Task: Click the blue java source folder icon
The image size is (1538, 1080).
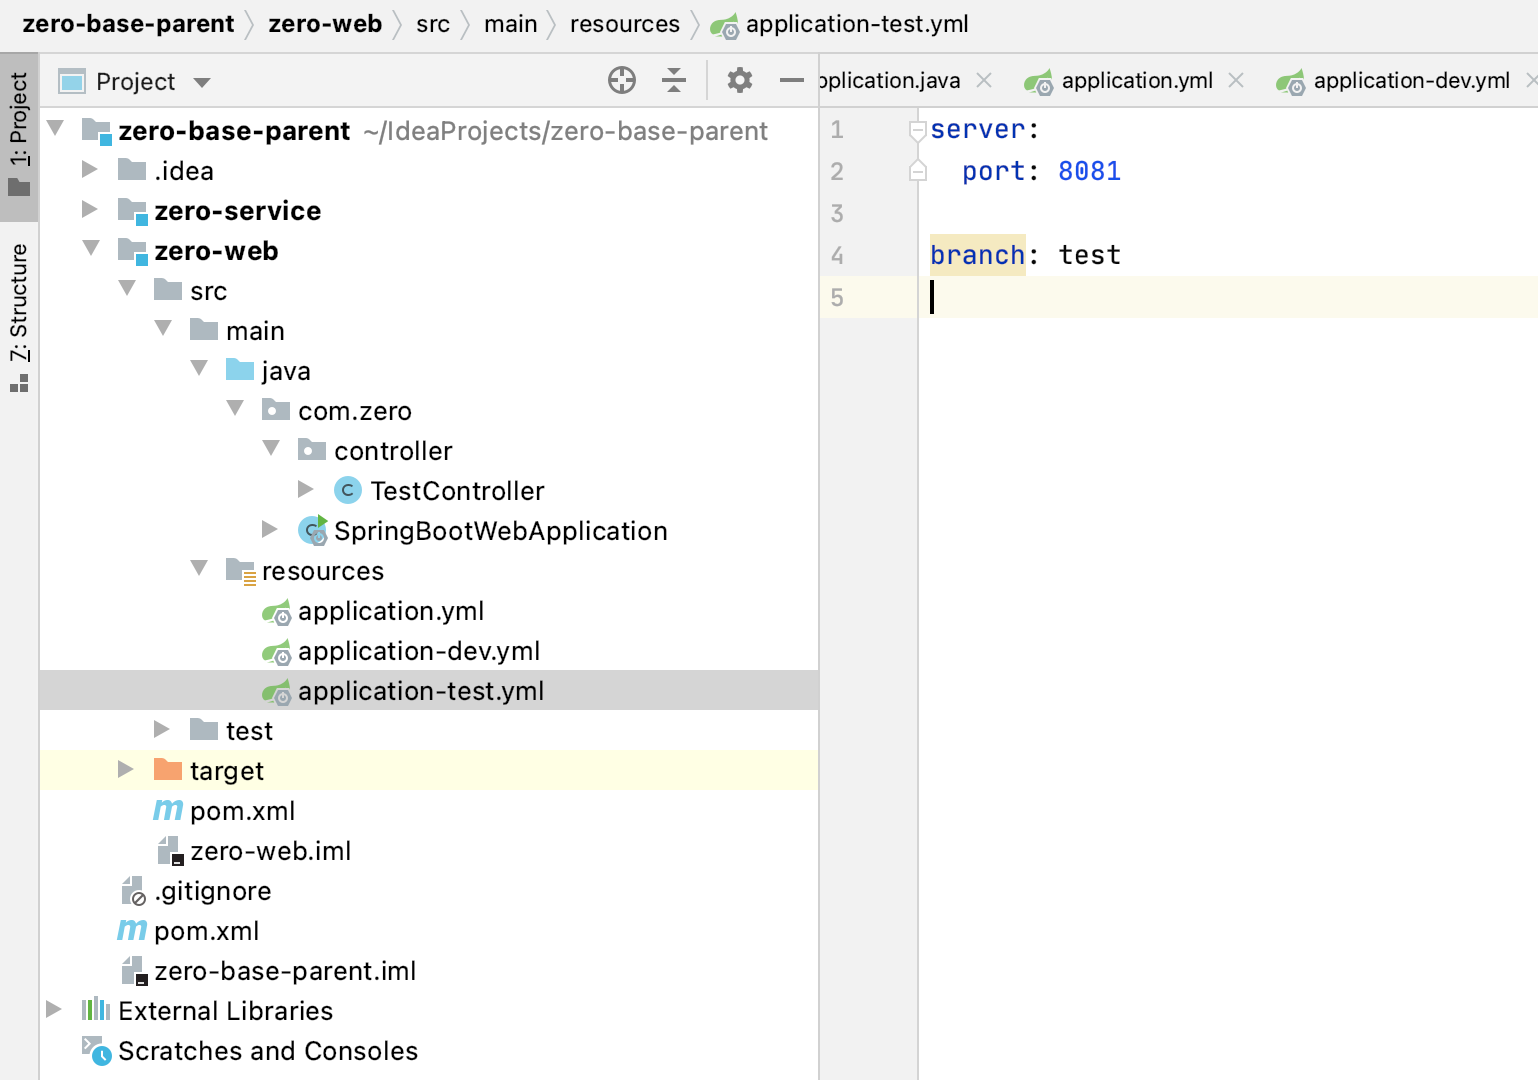Action: (x=240, y=369)
